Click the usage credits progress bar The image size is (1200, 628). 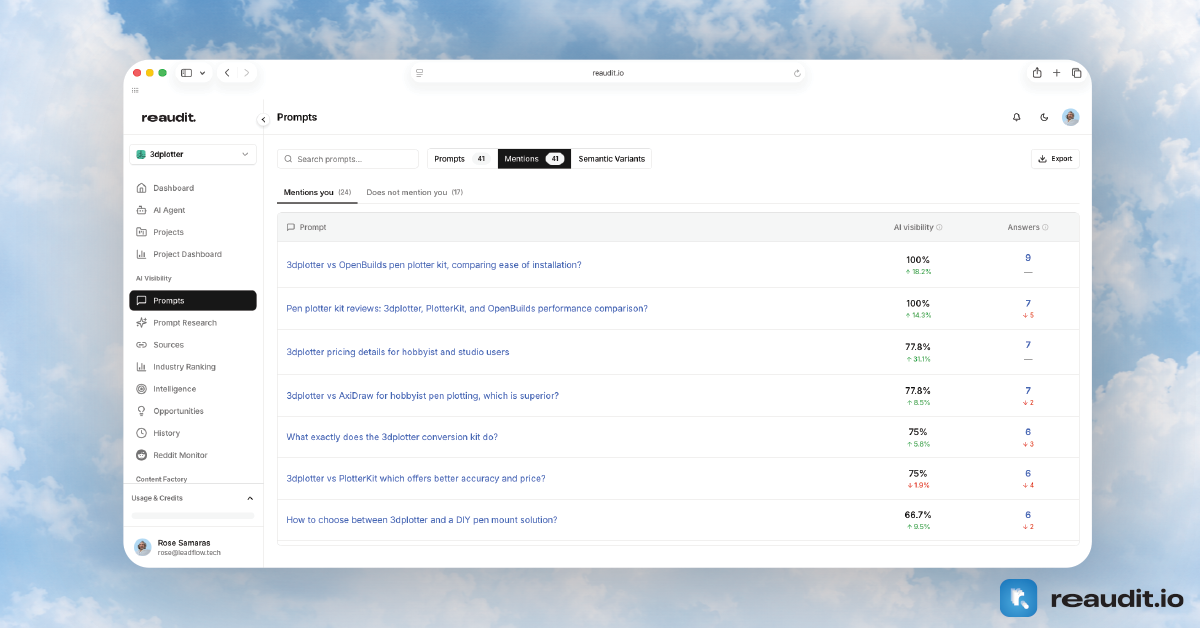tap(193, 515)
